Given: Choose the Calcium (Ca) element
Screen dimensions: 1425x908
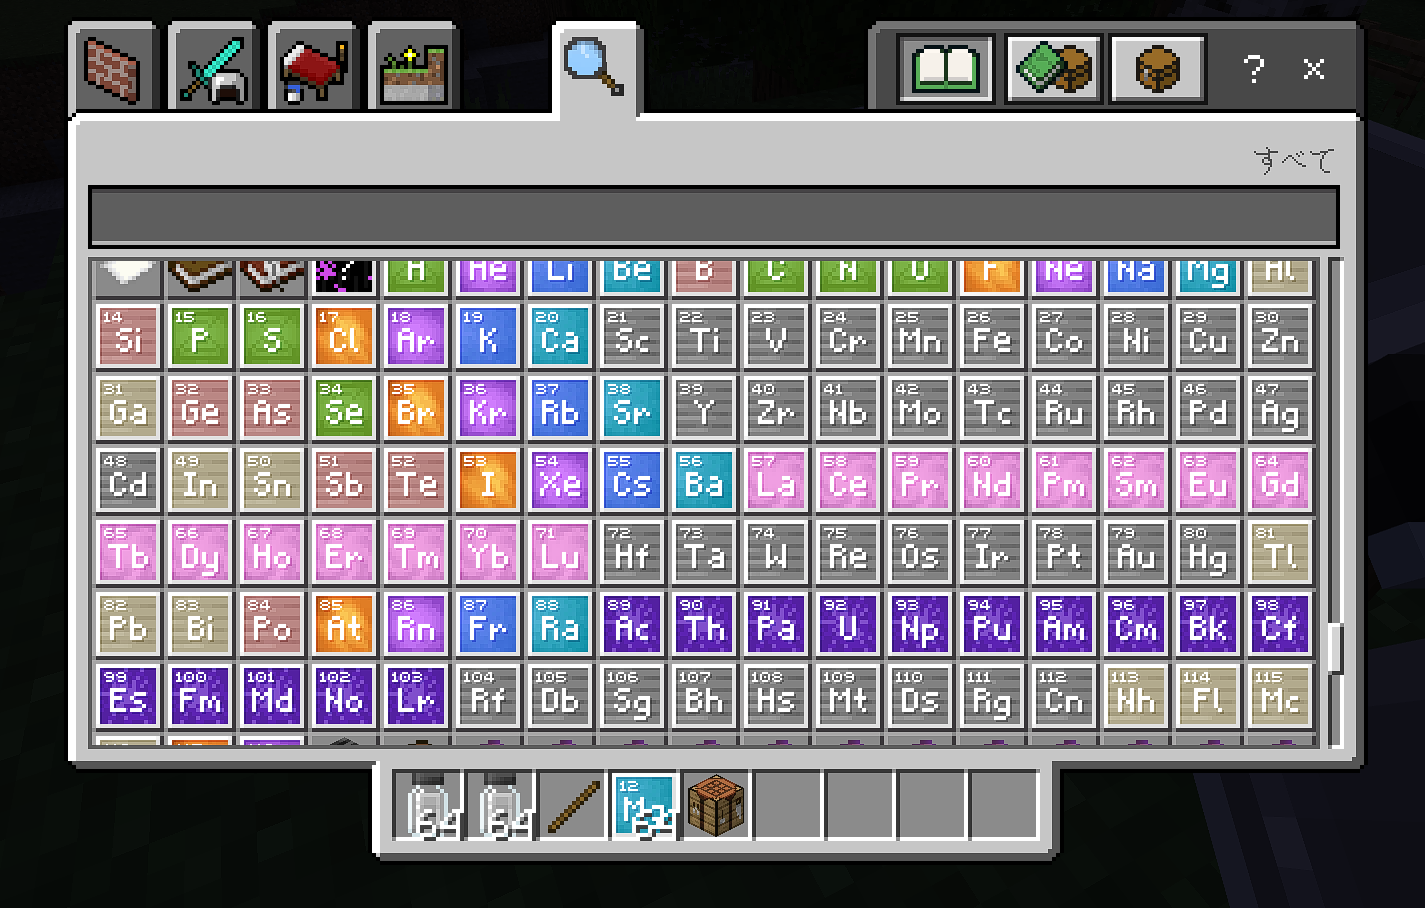Looking at the screenshot, I should point(560,336).
